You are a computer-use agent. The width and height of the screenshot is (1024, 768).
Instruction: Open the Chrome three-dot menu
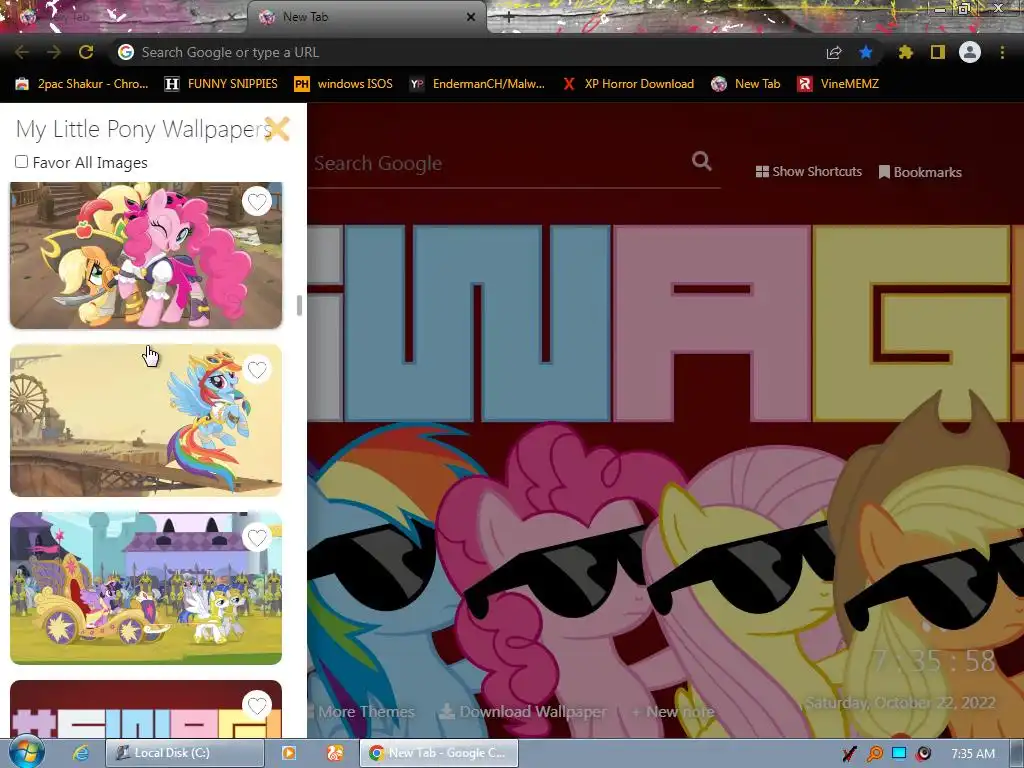(x=1002, y=52)
